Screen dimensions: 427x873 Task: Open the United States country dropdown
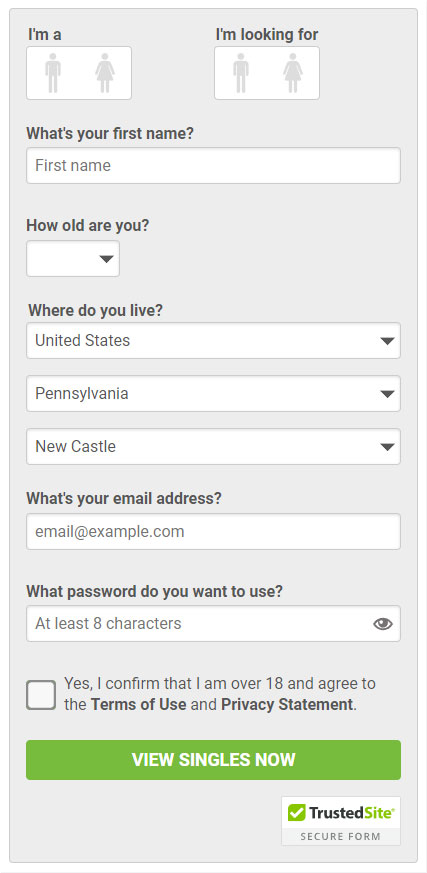[213, 341]
